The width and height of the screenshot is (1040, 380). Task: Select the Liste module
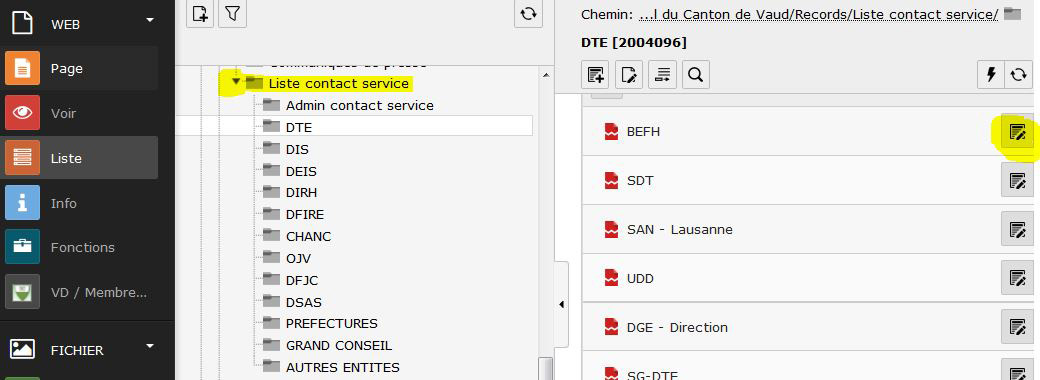pos(79,158)
